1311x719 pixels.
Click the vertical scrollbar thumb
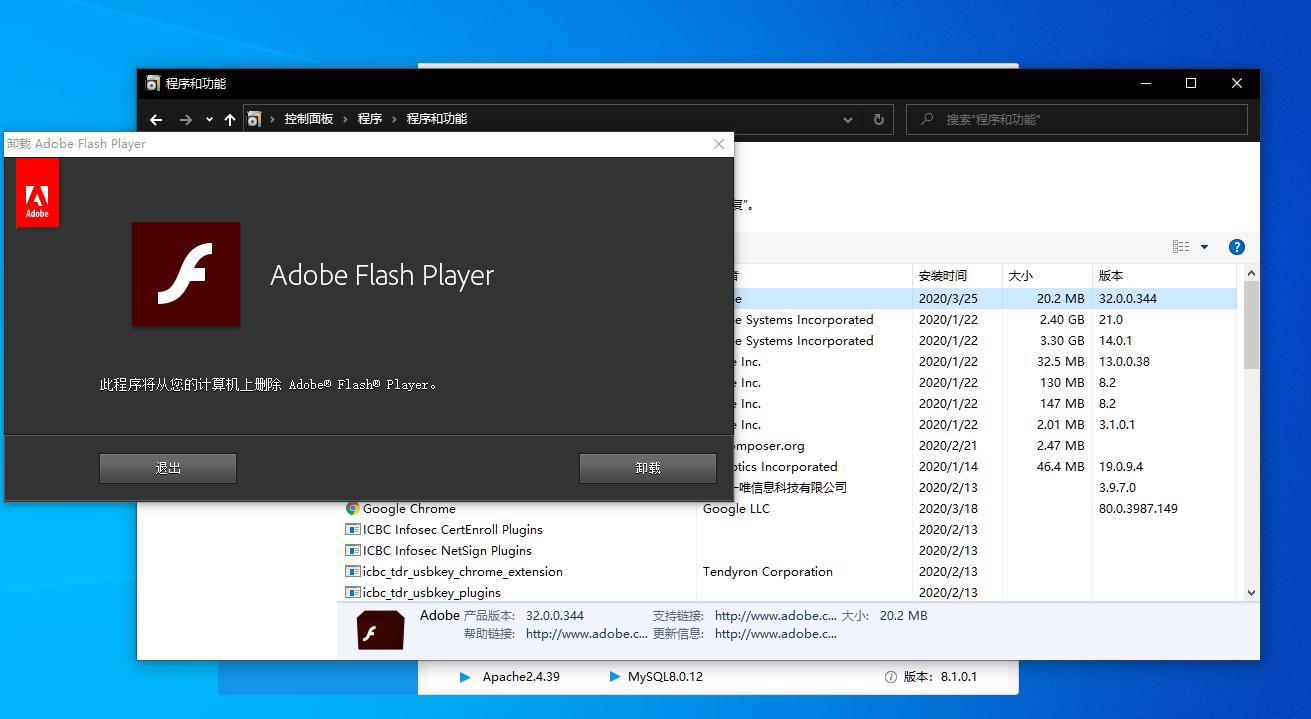[x=1251, y=325]
